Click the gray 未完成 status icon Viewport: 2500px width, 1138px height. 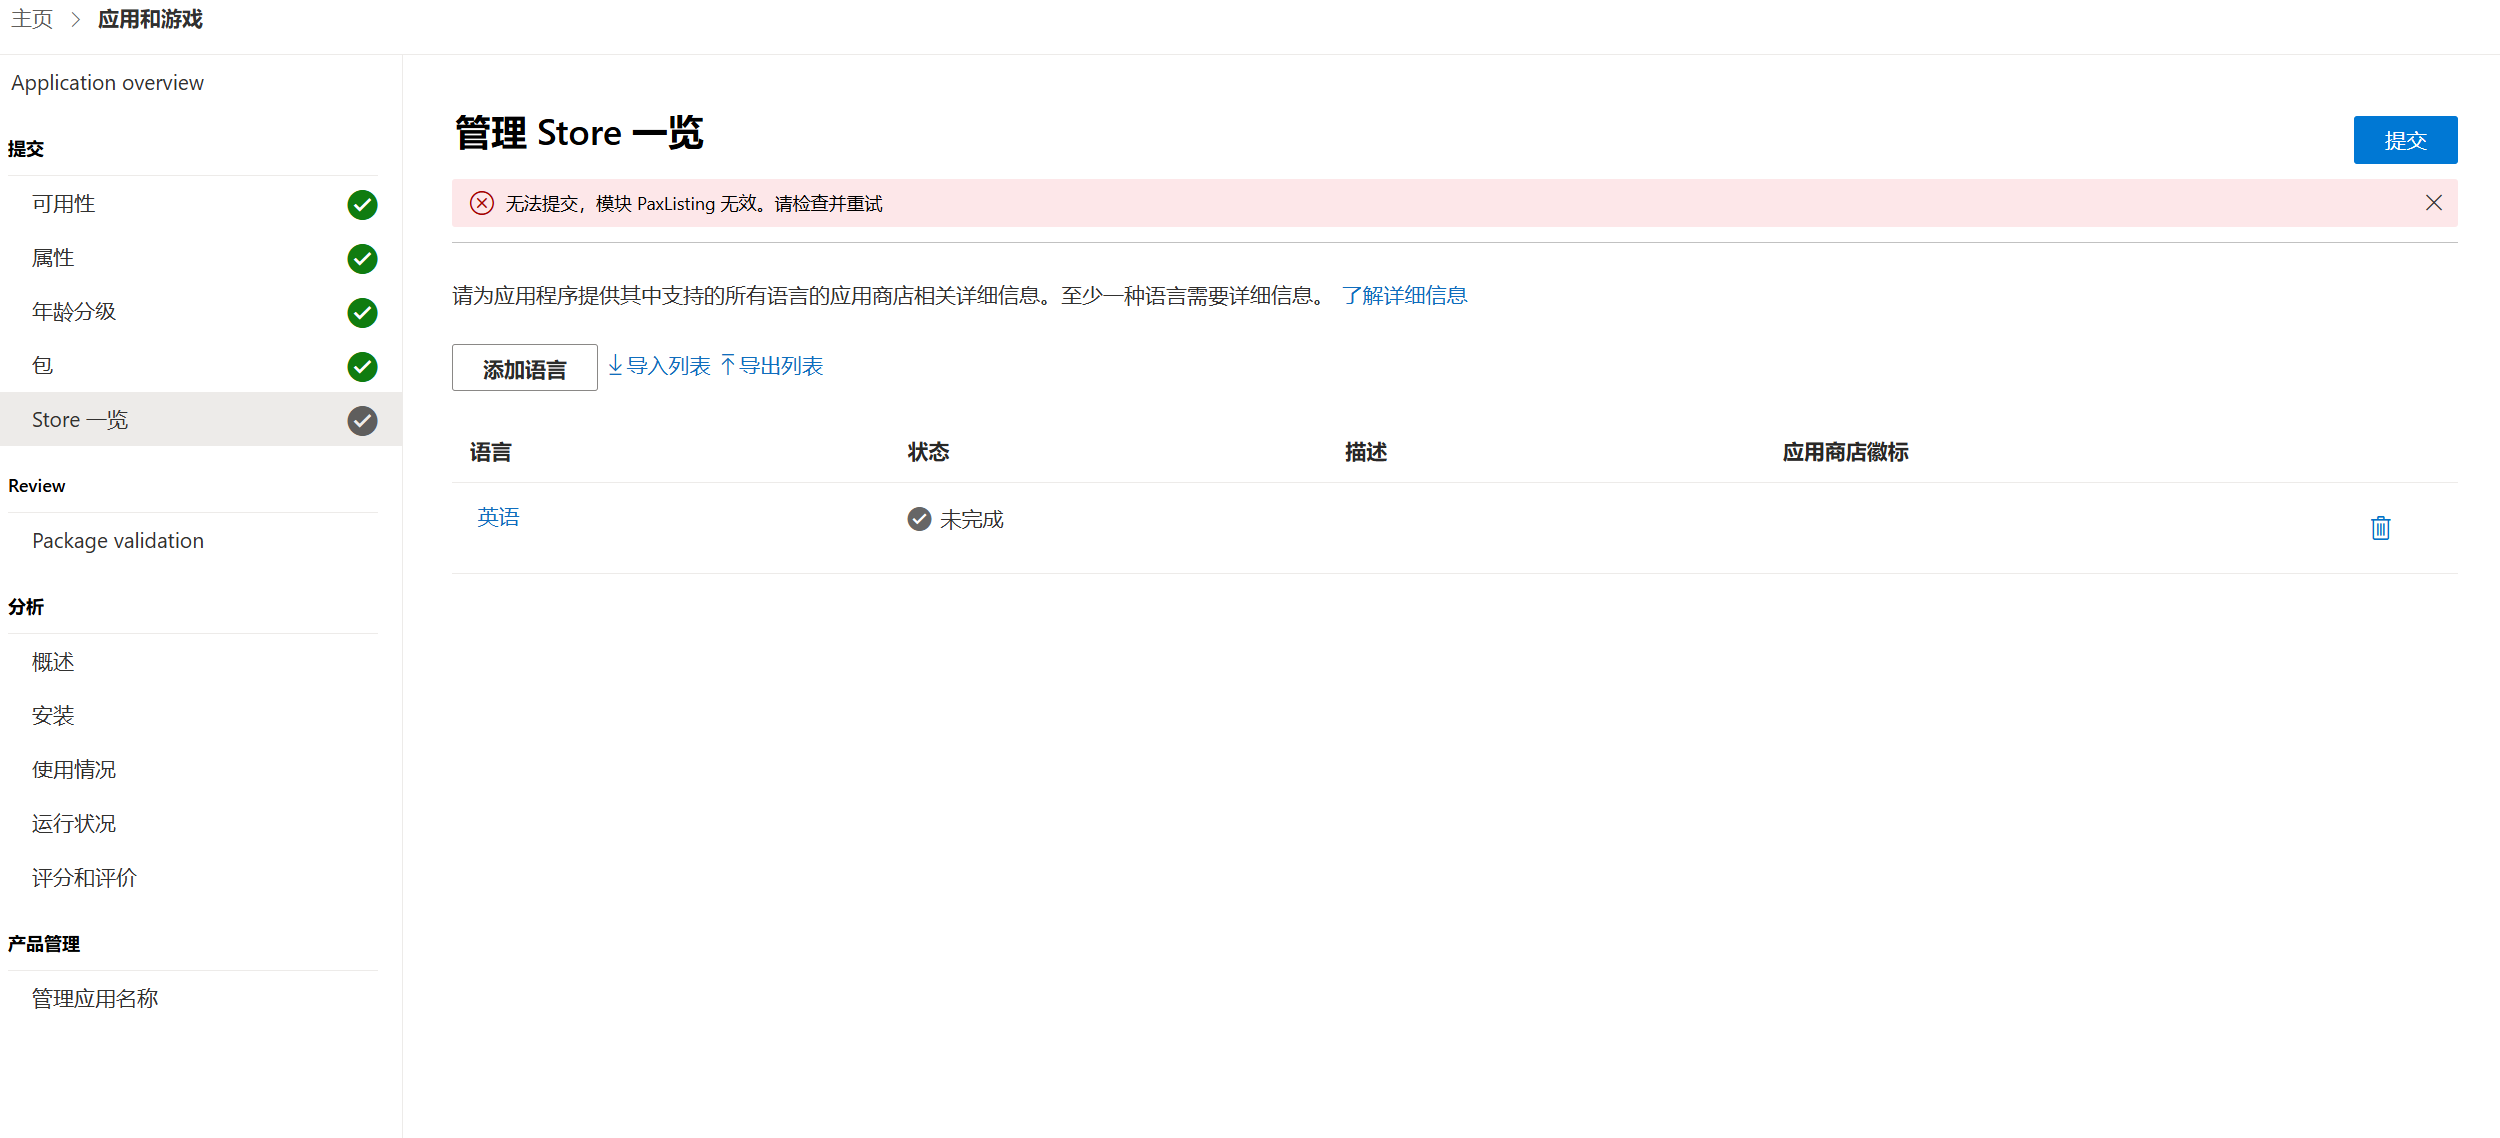pos(919,519)
